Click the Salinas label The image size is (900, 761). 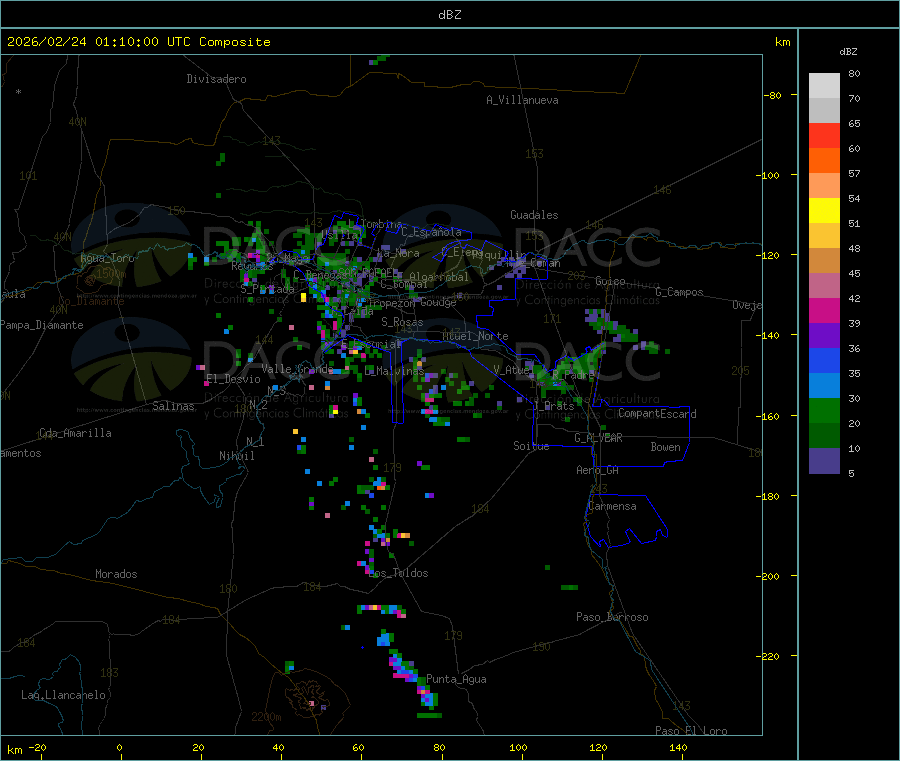(x=173, y=406)
